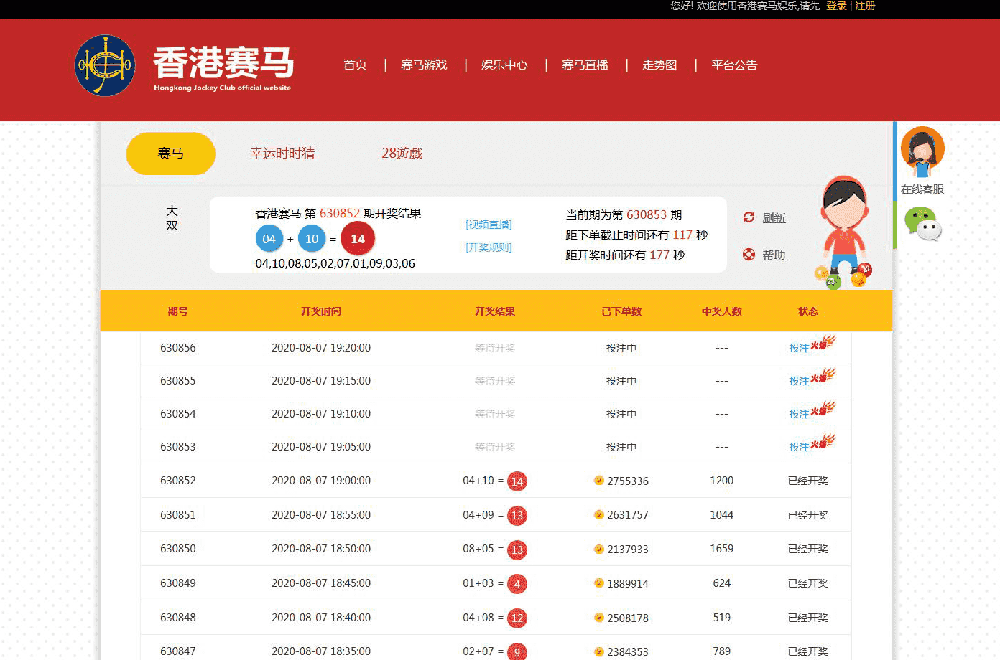The image size is (1000, 660).
Task: Select the yellow 赛马 tab
Action: [171, 154]
